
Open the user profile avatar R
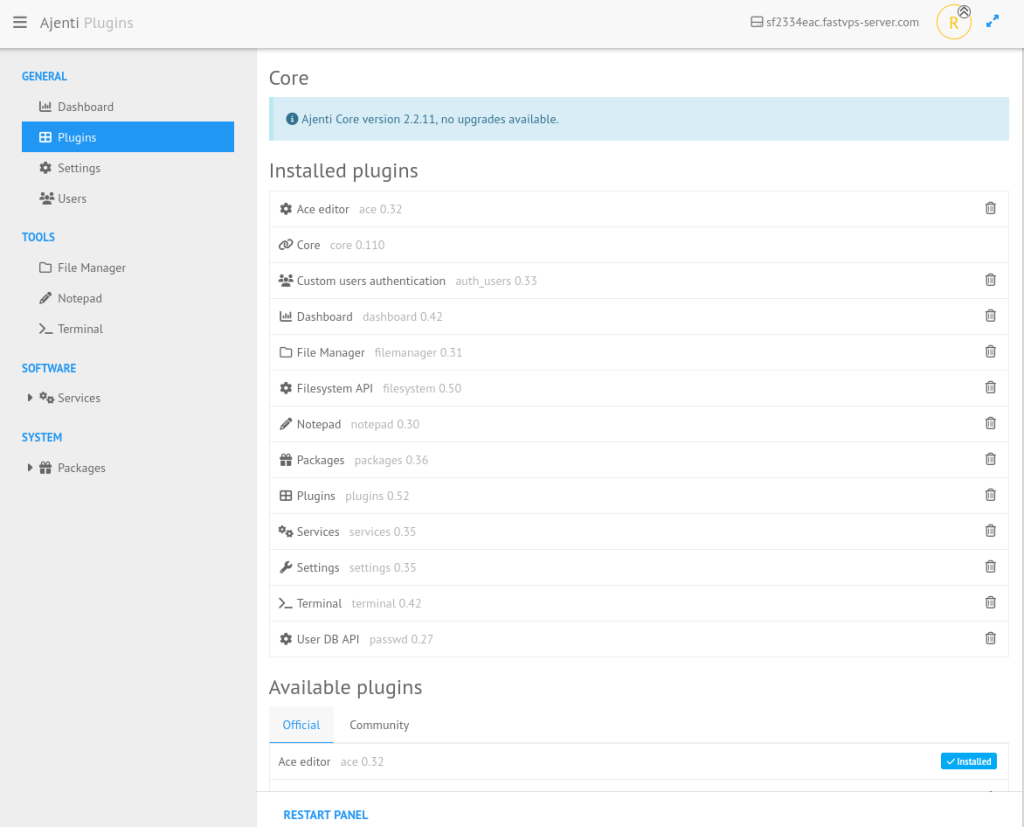[953, 22]
